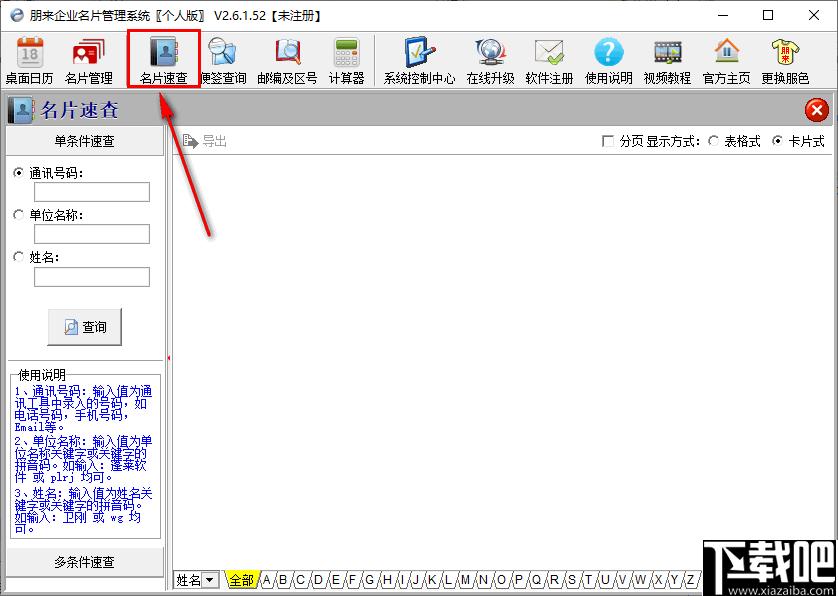Select the K letter tab
Viewport: 838px width, 596px height.
tap(432, 579)
